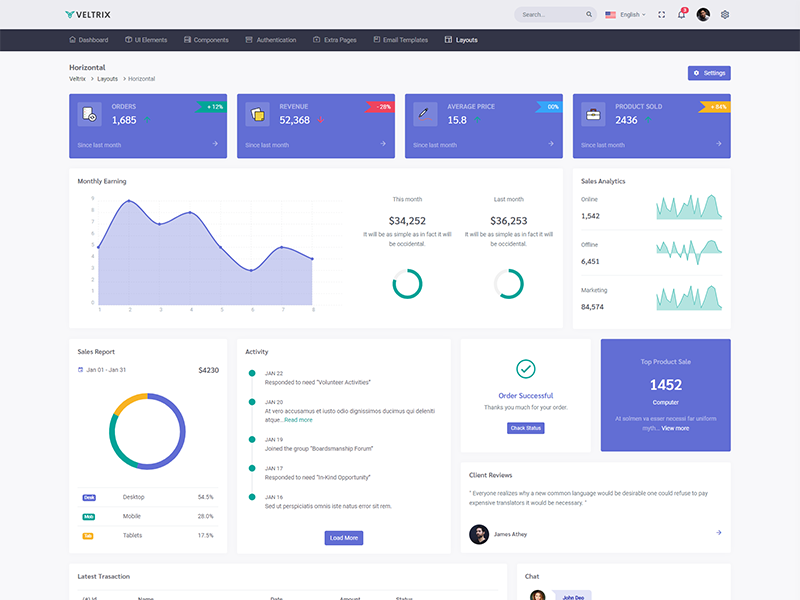
Task: Click the Revenue card arrow
Action: click(x=383, y=144)
